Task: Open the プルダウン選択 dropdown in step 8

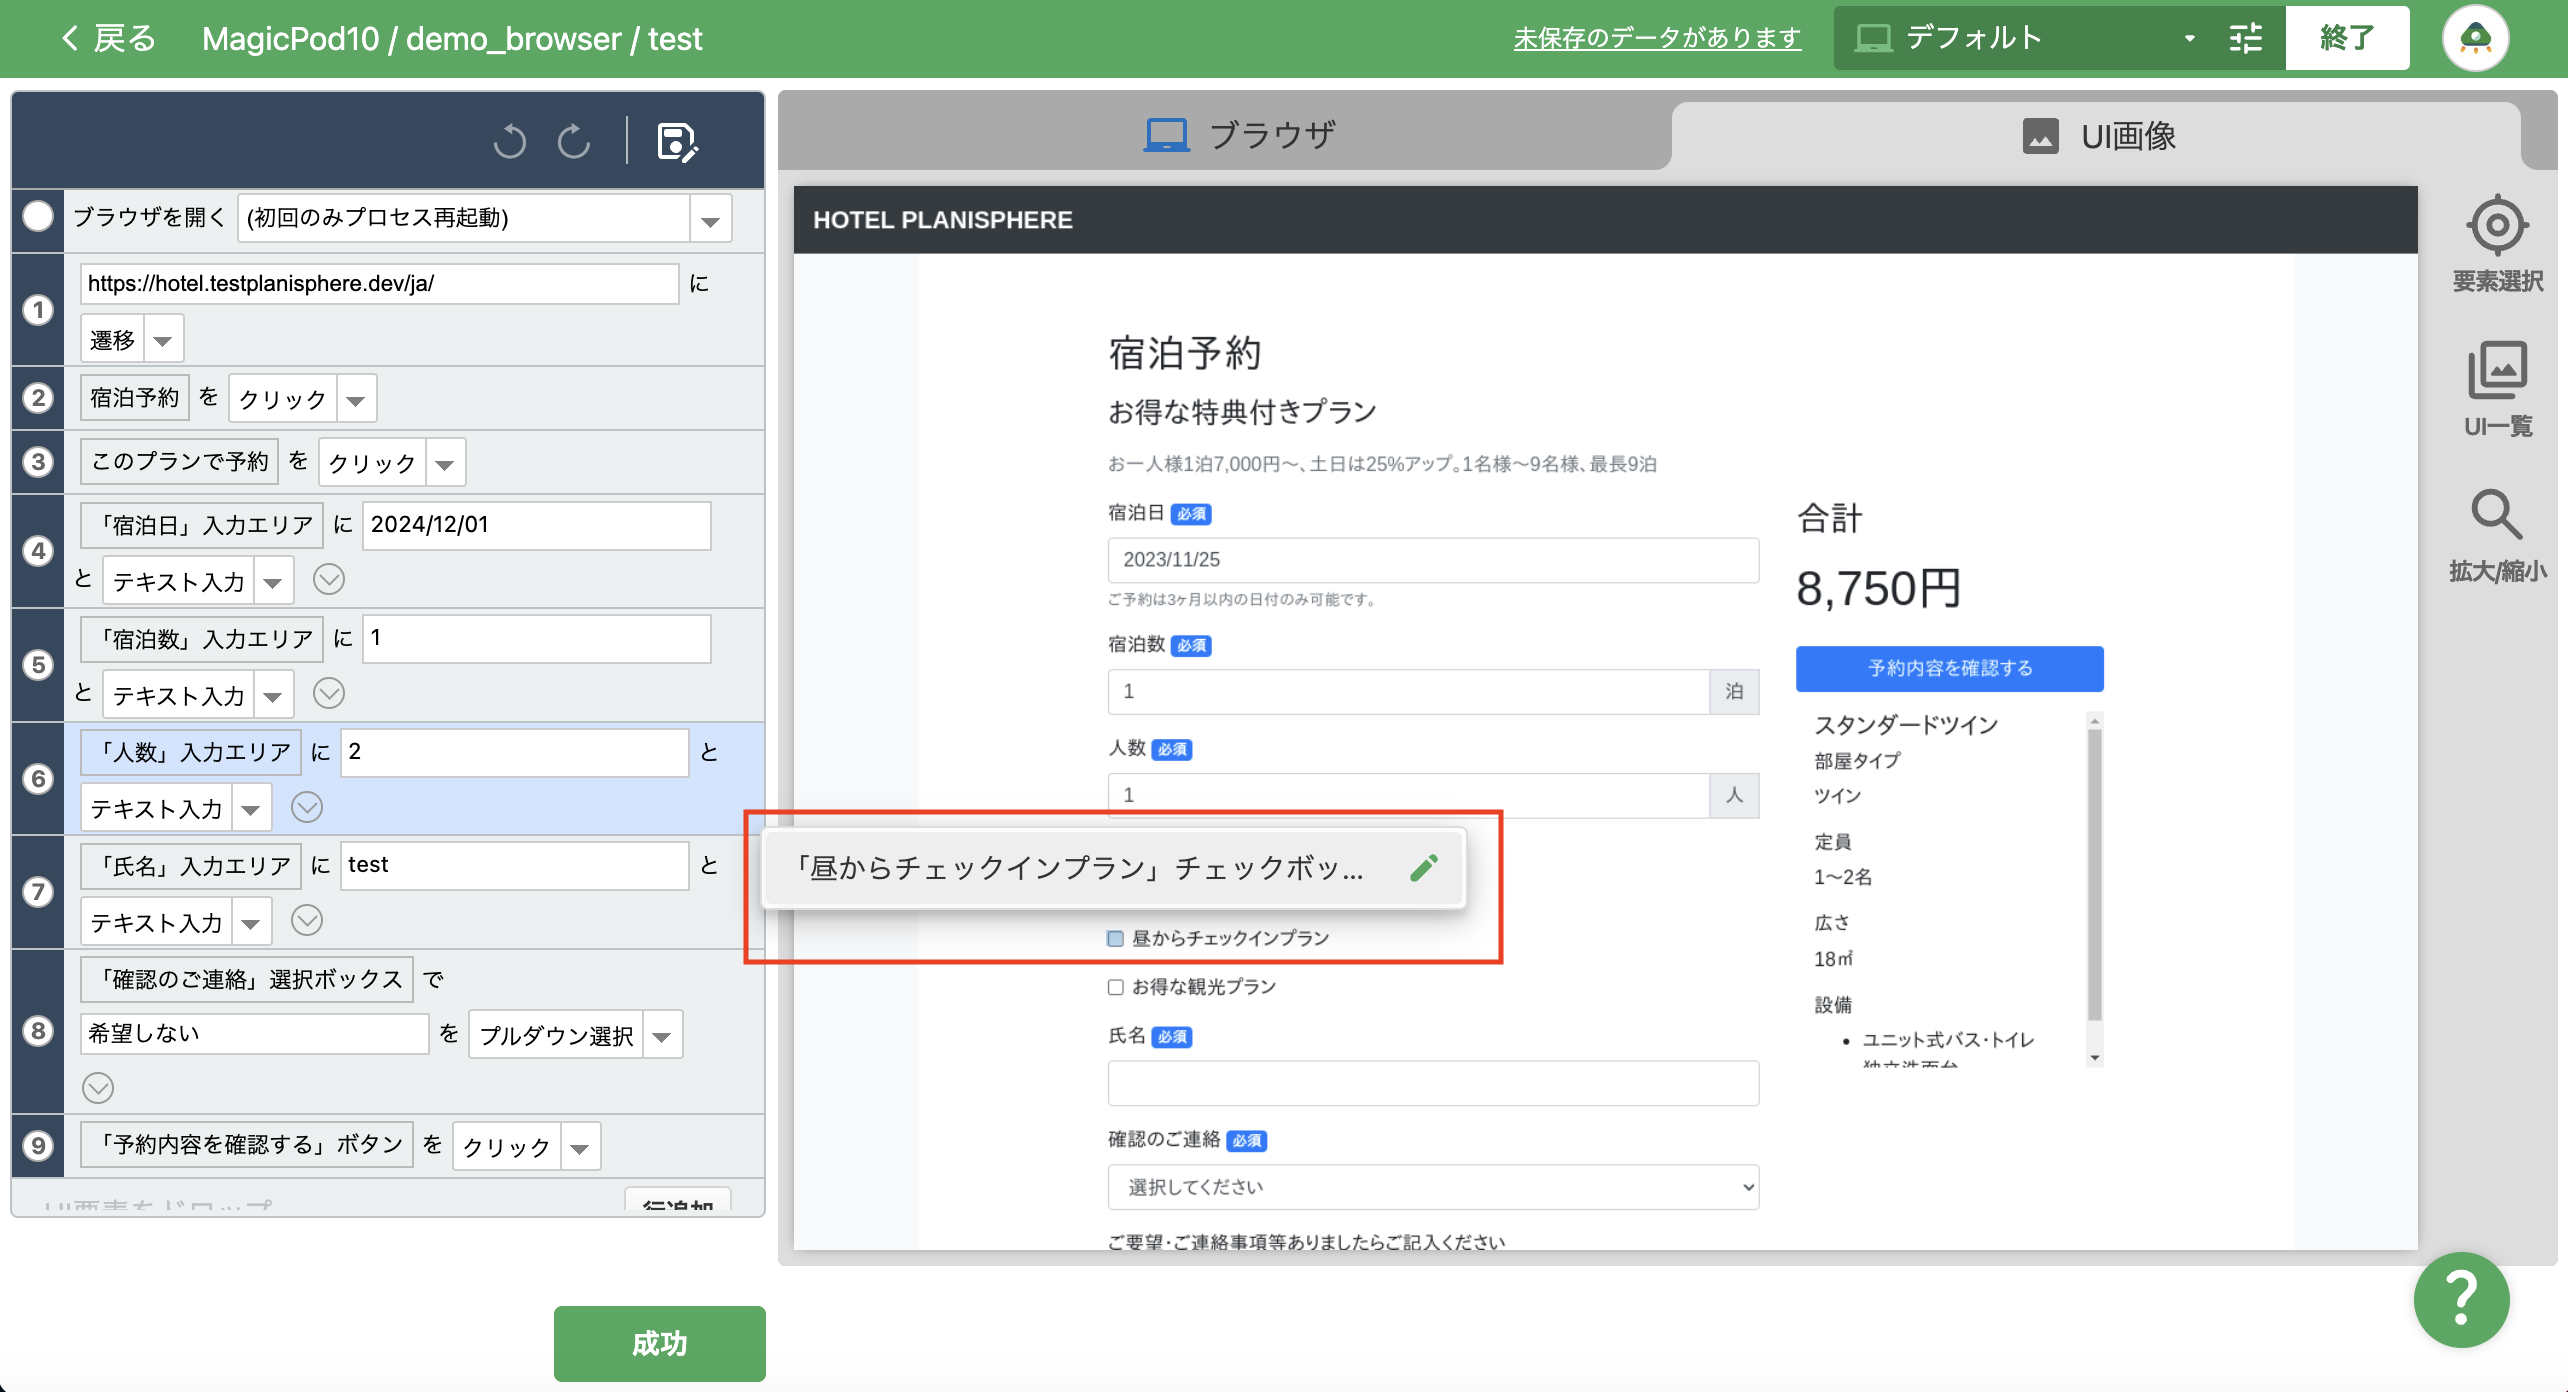Action: pyautogui.click(x=662, y=1036)
